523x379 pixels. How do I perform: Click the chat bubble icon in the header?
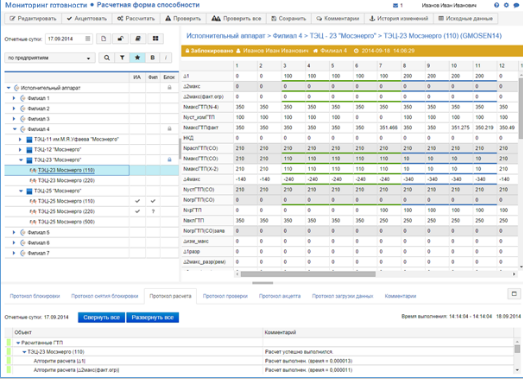[x=516, y=5]
